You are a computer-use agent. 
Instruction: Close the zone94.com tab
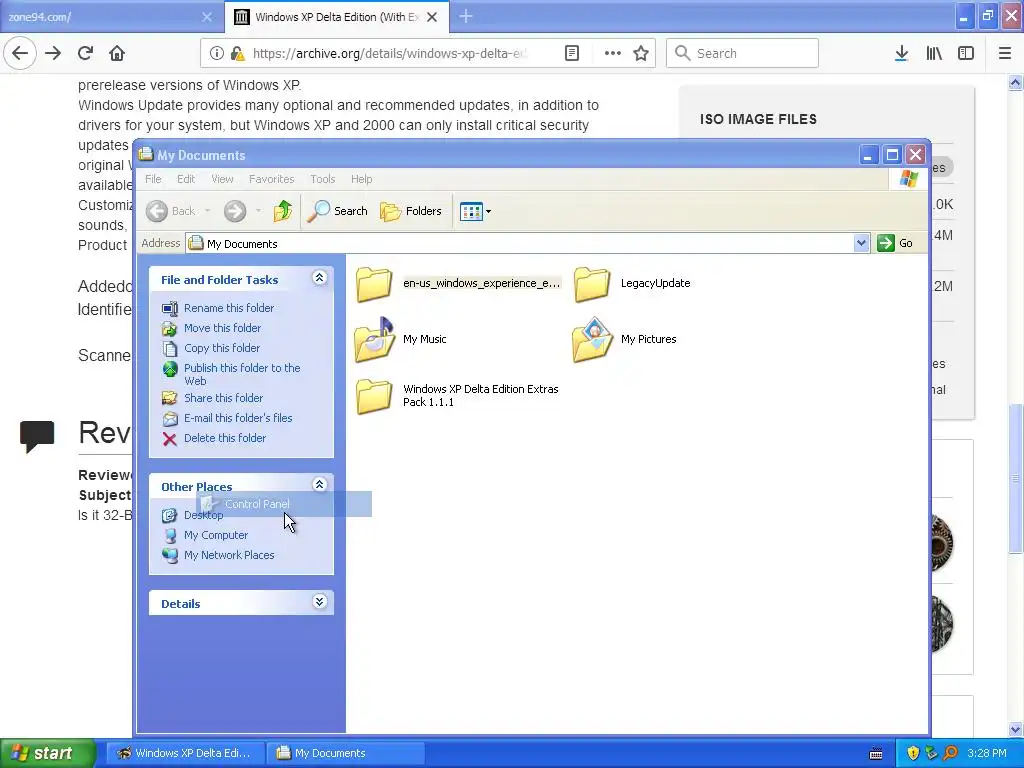pos(207,17)
